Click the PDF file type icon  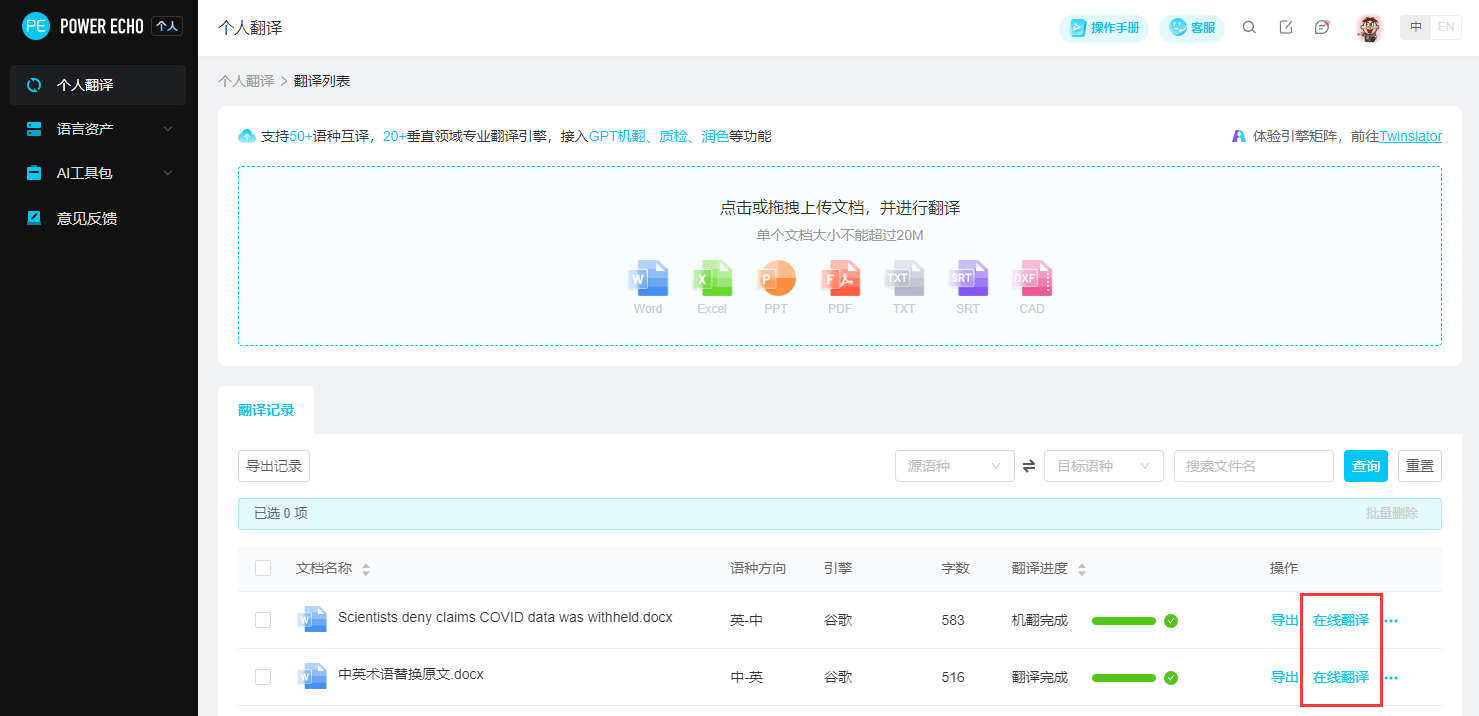click(840, 279)
